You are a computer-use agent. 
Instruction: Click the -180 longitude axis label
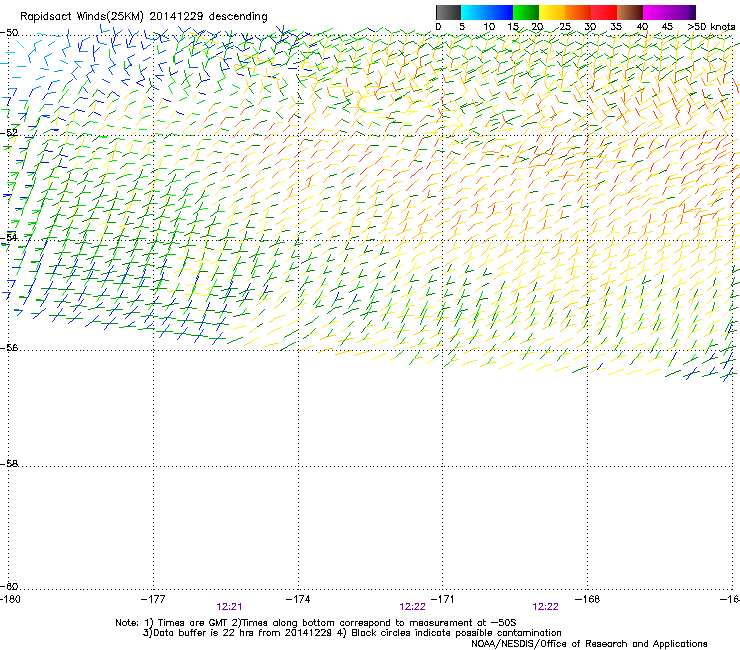pos(10,599)
